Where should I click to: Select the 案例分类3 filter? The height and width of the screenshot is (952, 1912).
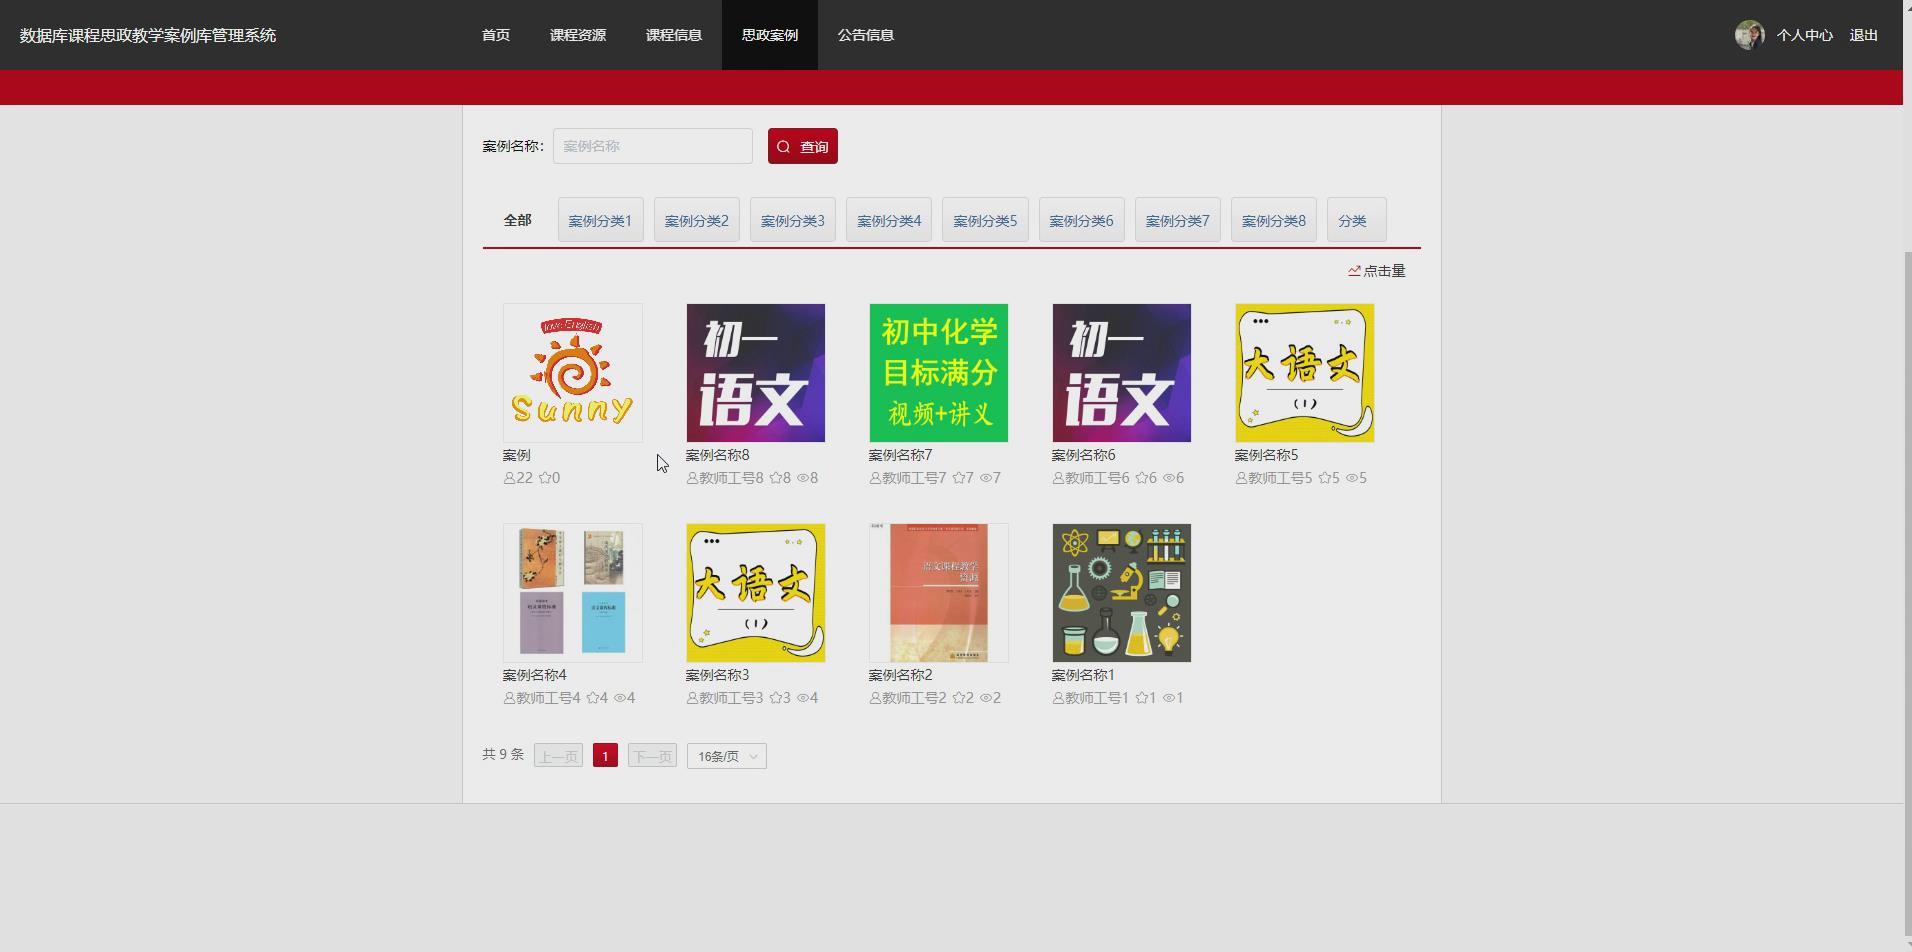click(x=792, y=219)
